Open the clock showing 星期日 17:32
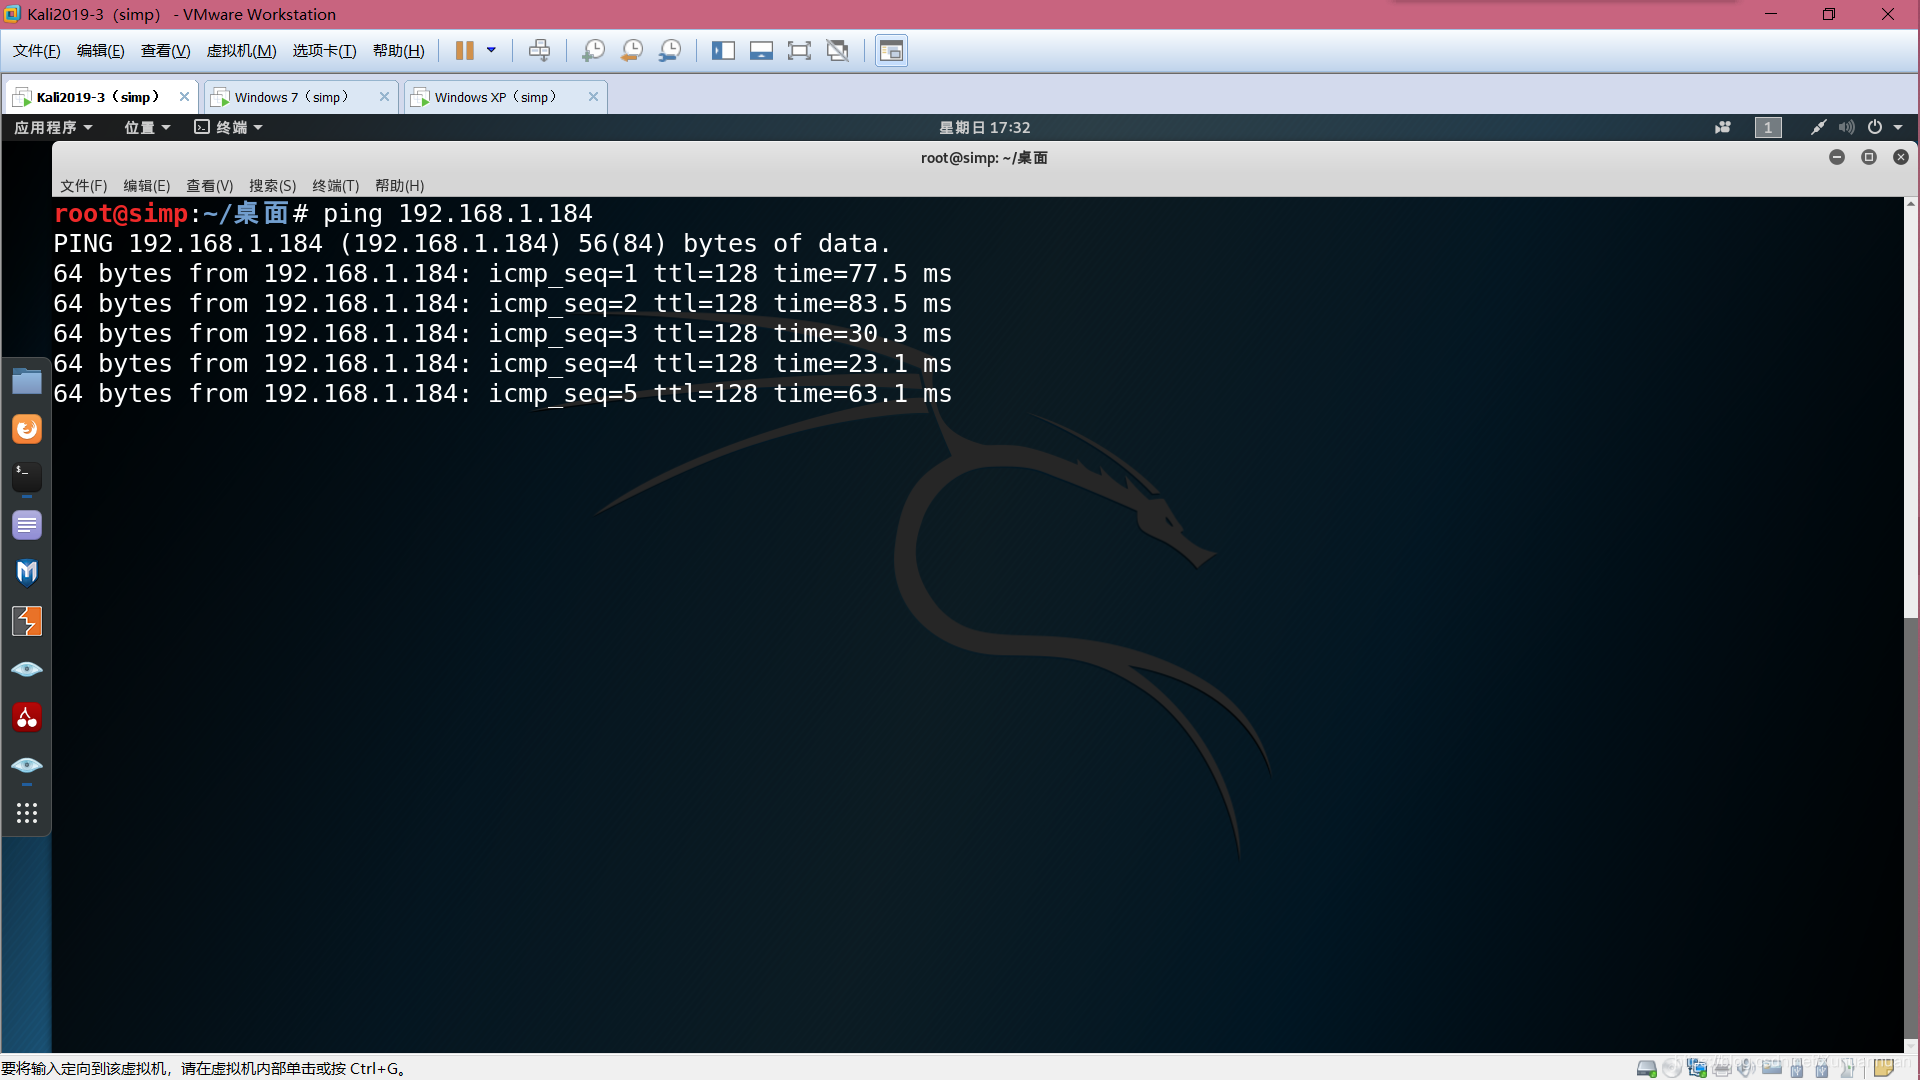The height and width of the screenshot is (1080, 1920). pyautogui.click(x=984, y=127)
